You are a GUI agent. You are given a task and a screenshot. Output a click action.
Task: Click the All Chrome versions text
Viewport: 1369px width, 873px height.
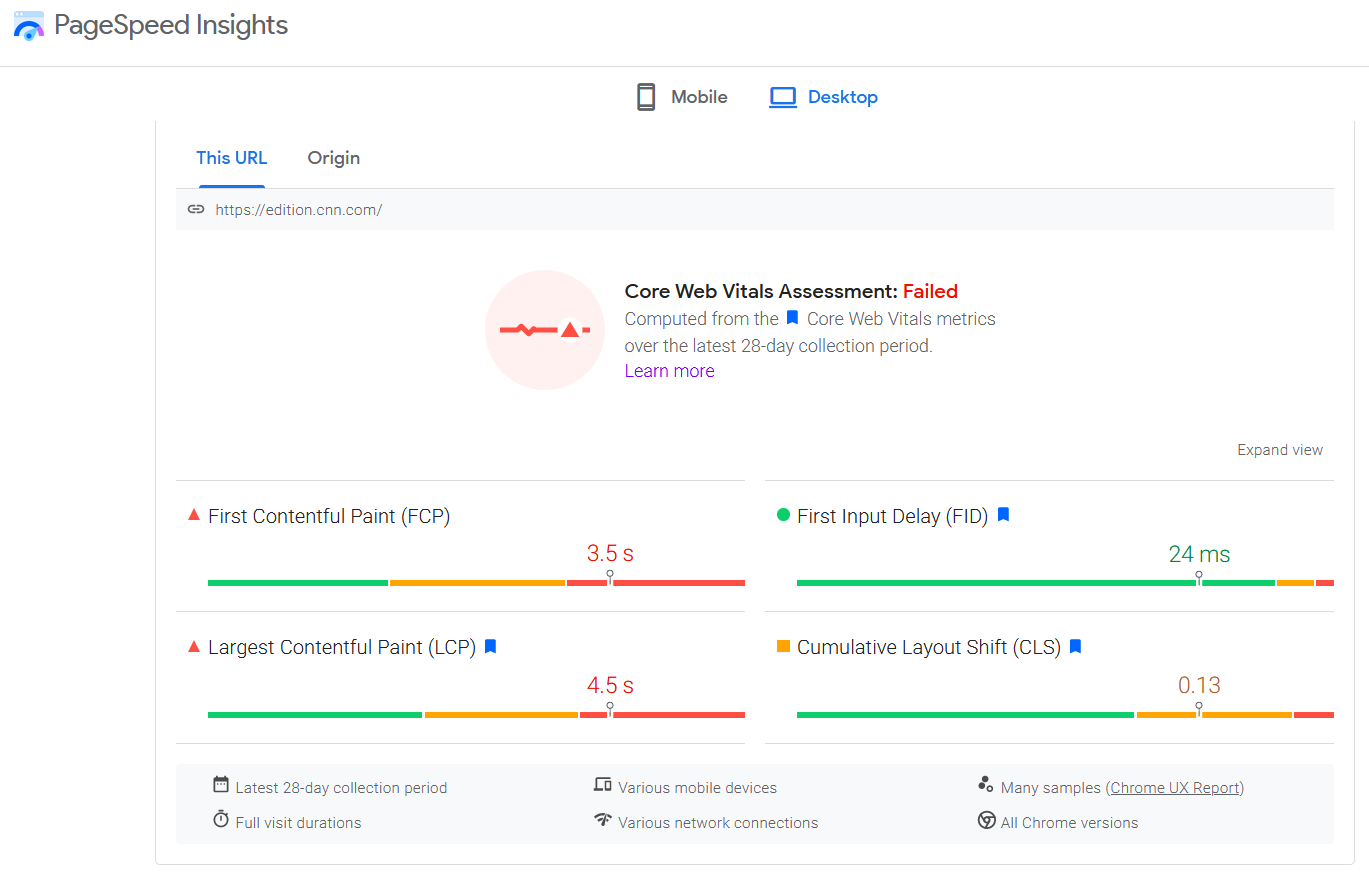pos(1069,823)
